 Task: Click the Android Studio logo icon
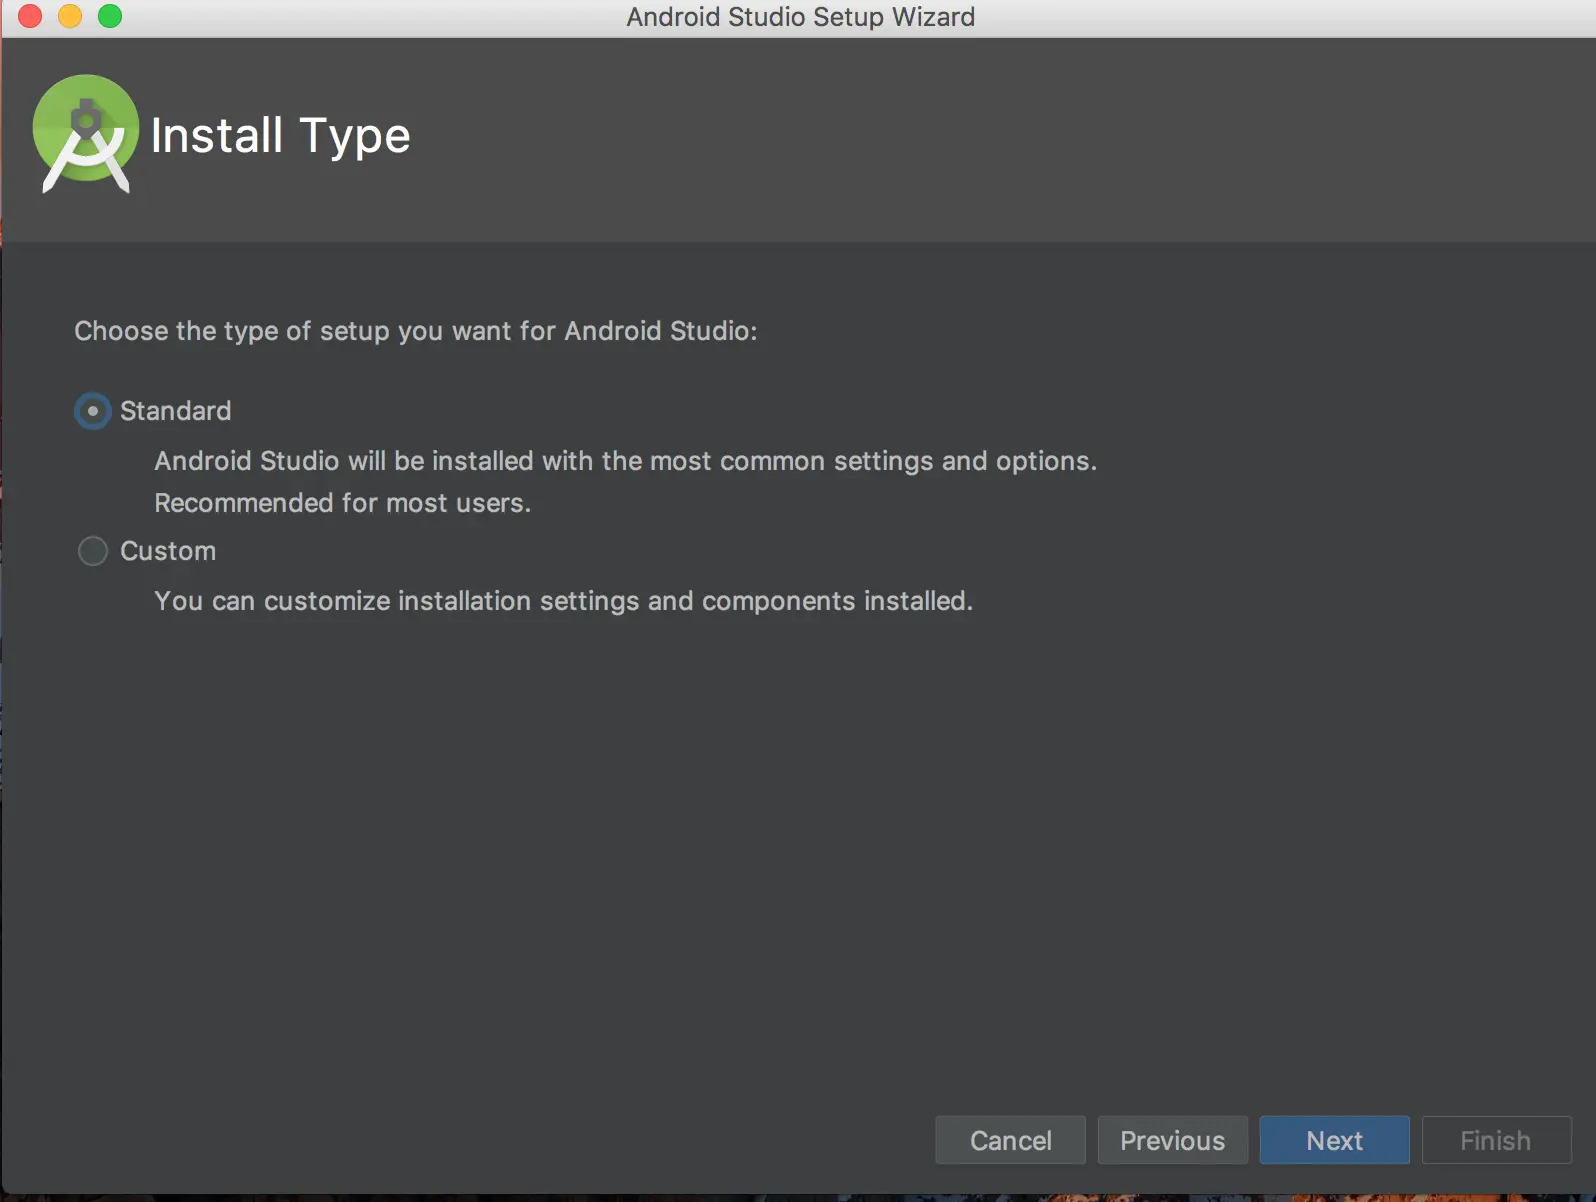pyautogui.click(x=86, y=133)
